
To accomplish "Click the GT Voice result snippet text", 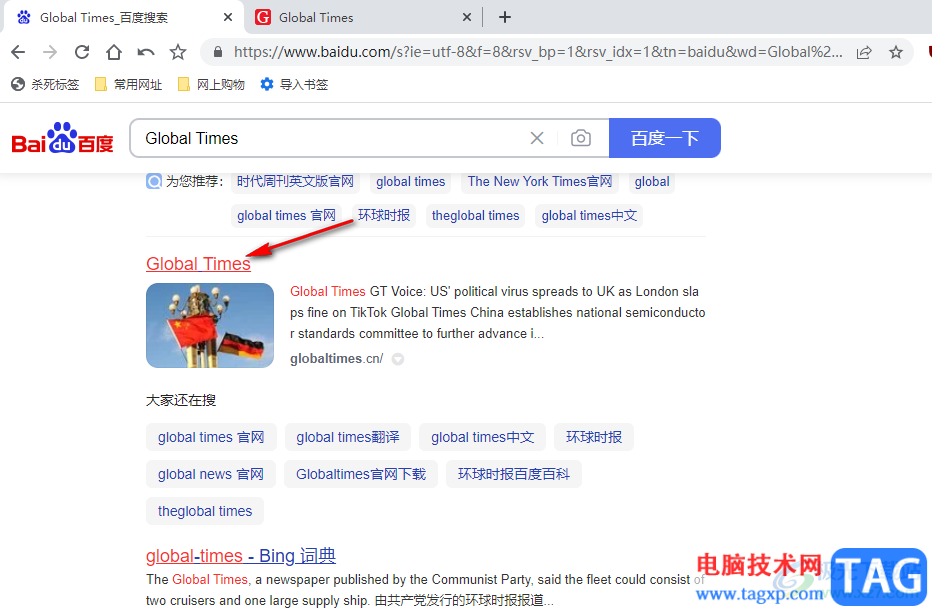I will point(498,313).
